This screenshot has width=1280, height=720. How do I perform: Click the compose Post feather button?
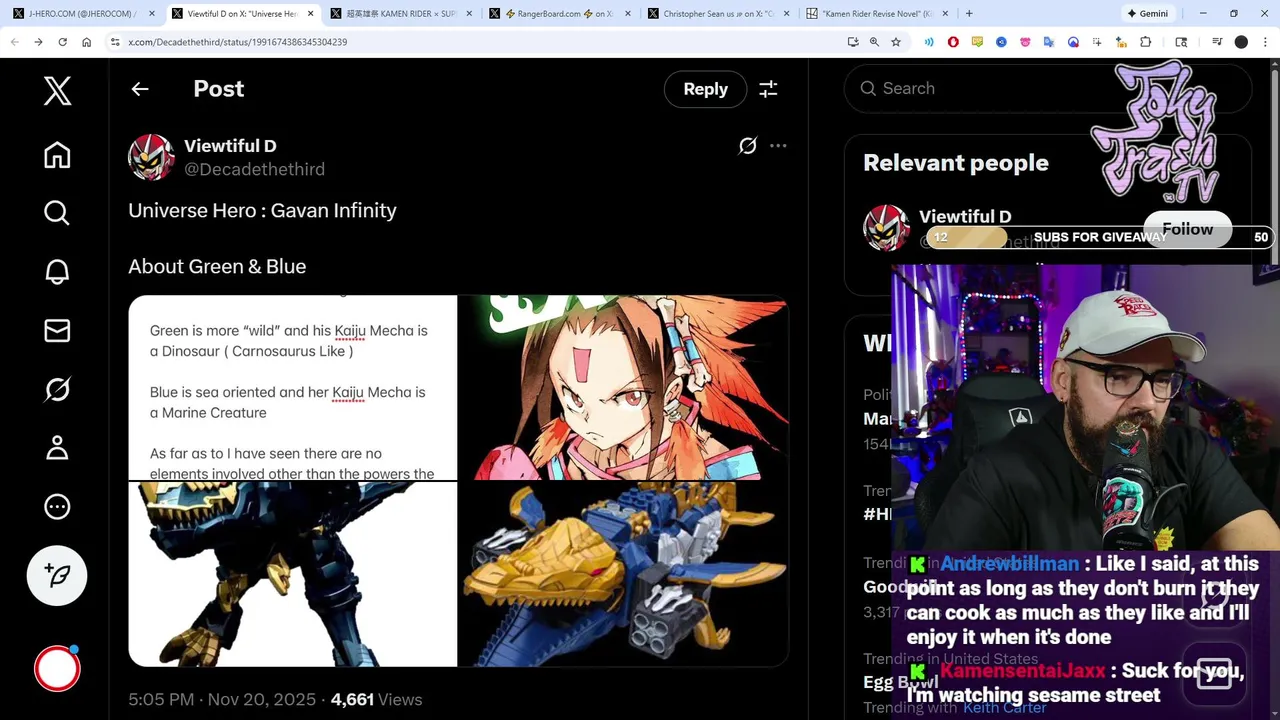57,576
